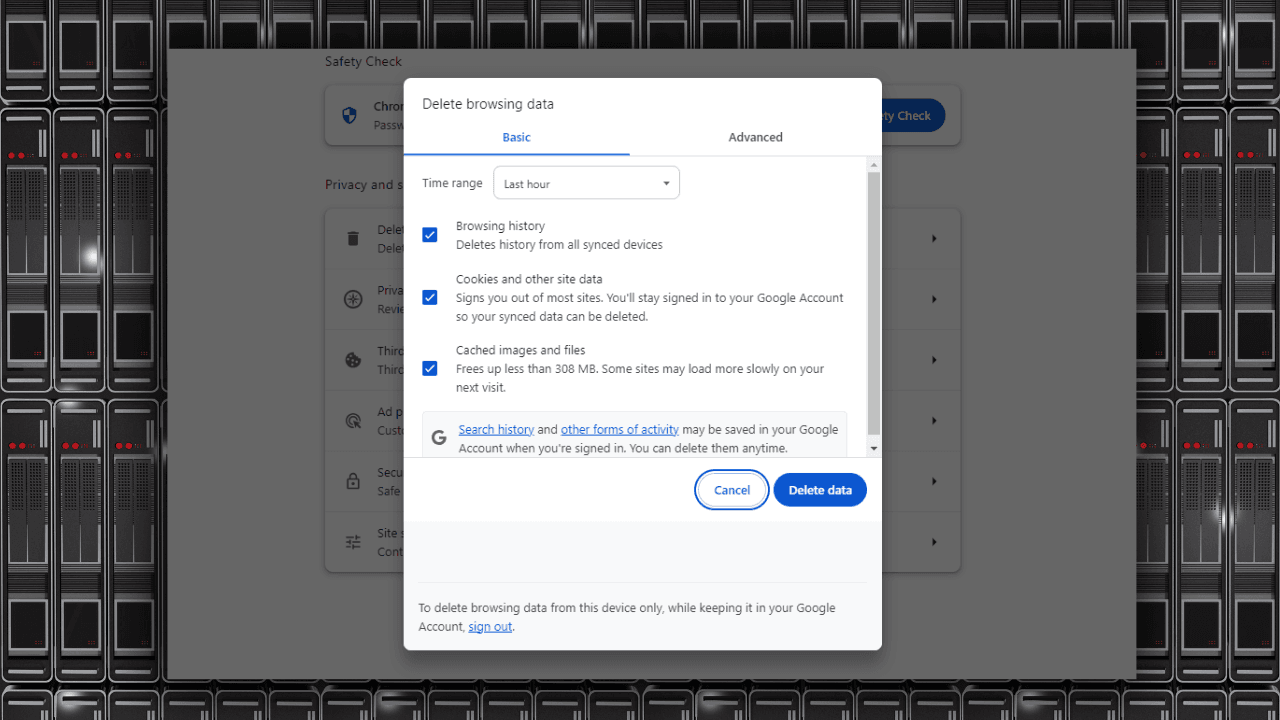Expand the Site settings row

(934, 541)
